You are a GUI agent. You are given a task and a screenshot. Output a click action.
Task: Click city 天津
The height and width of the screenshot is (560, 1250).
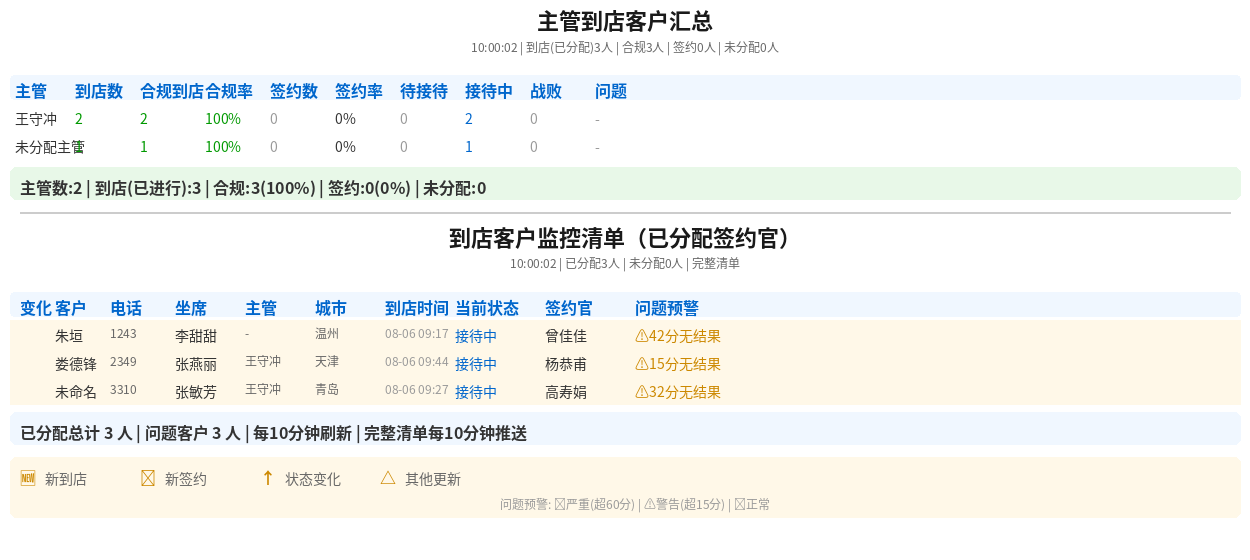click(x=327, y=362)
